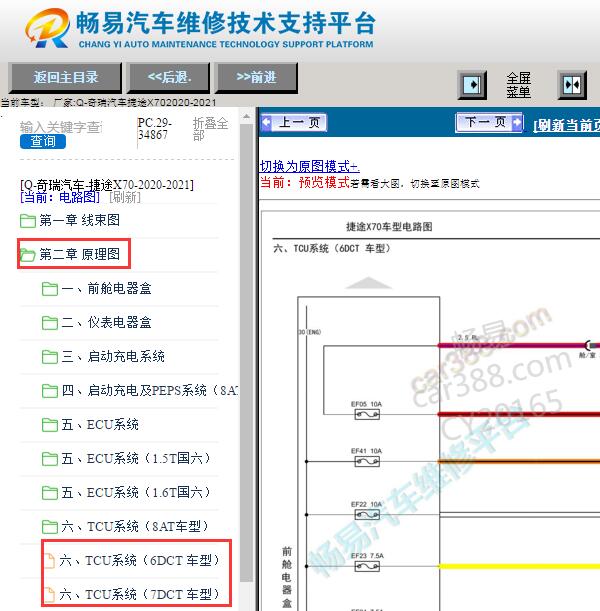
Task: Open 五、ECU系统（1.5T国六）folder
Action: pos(136,458)
